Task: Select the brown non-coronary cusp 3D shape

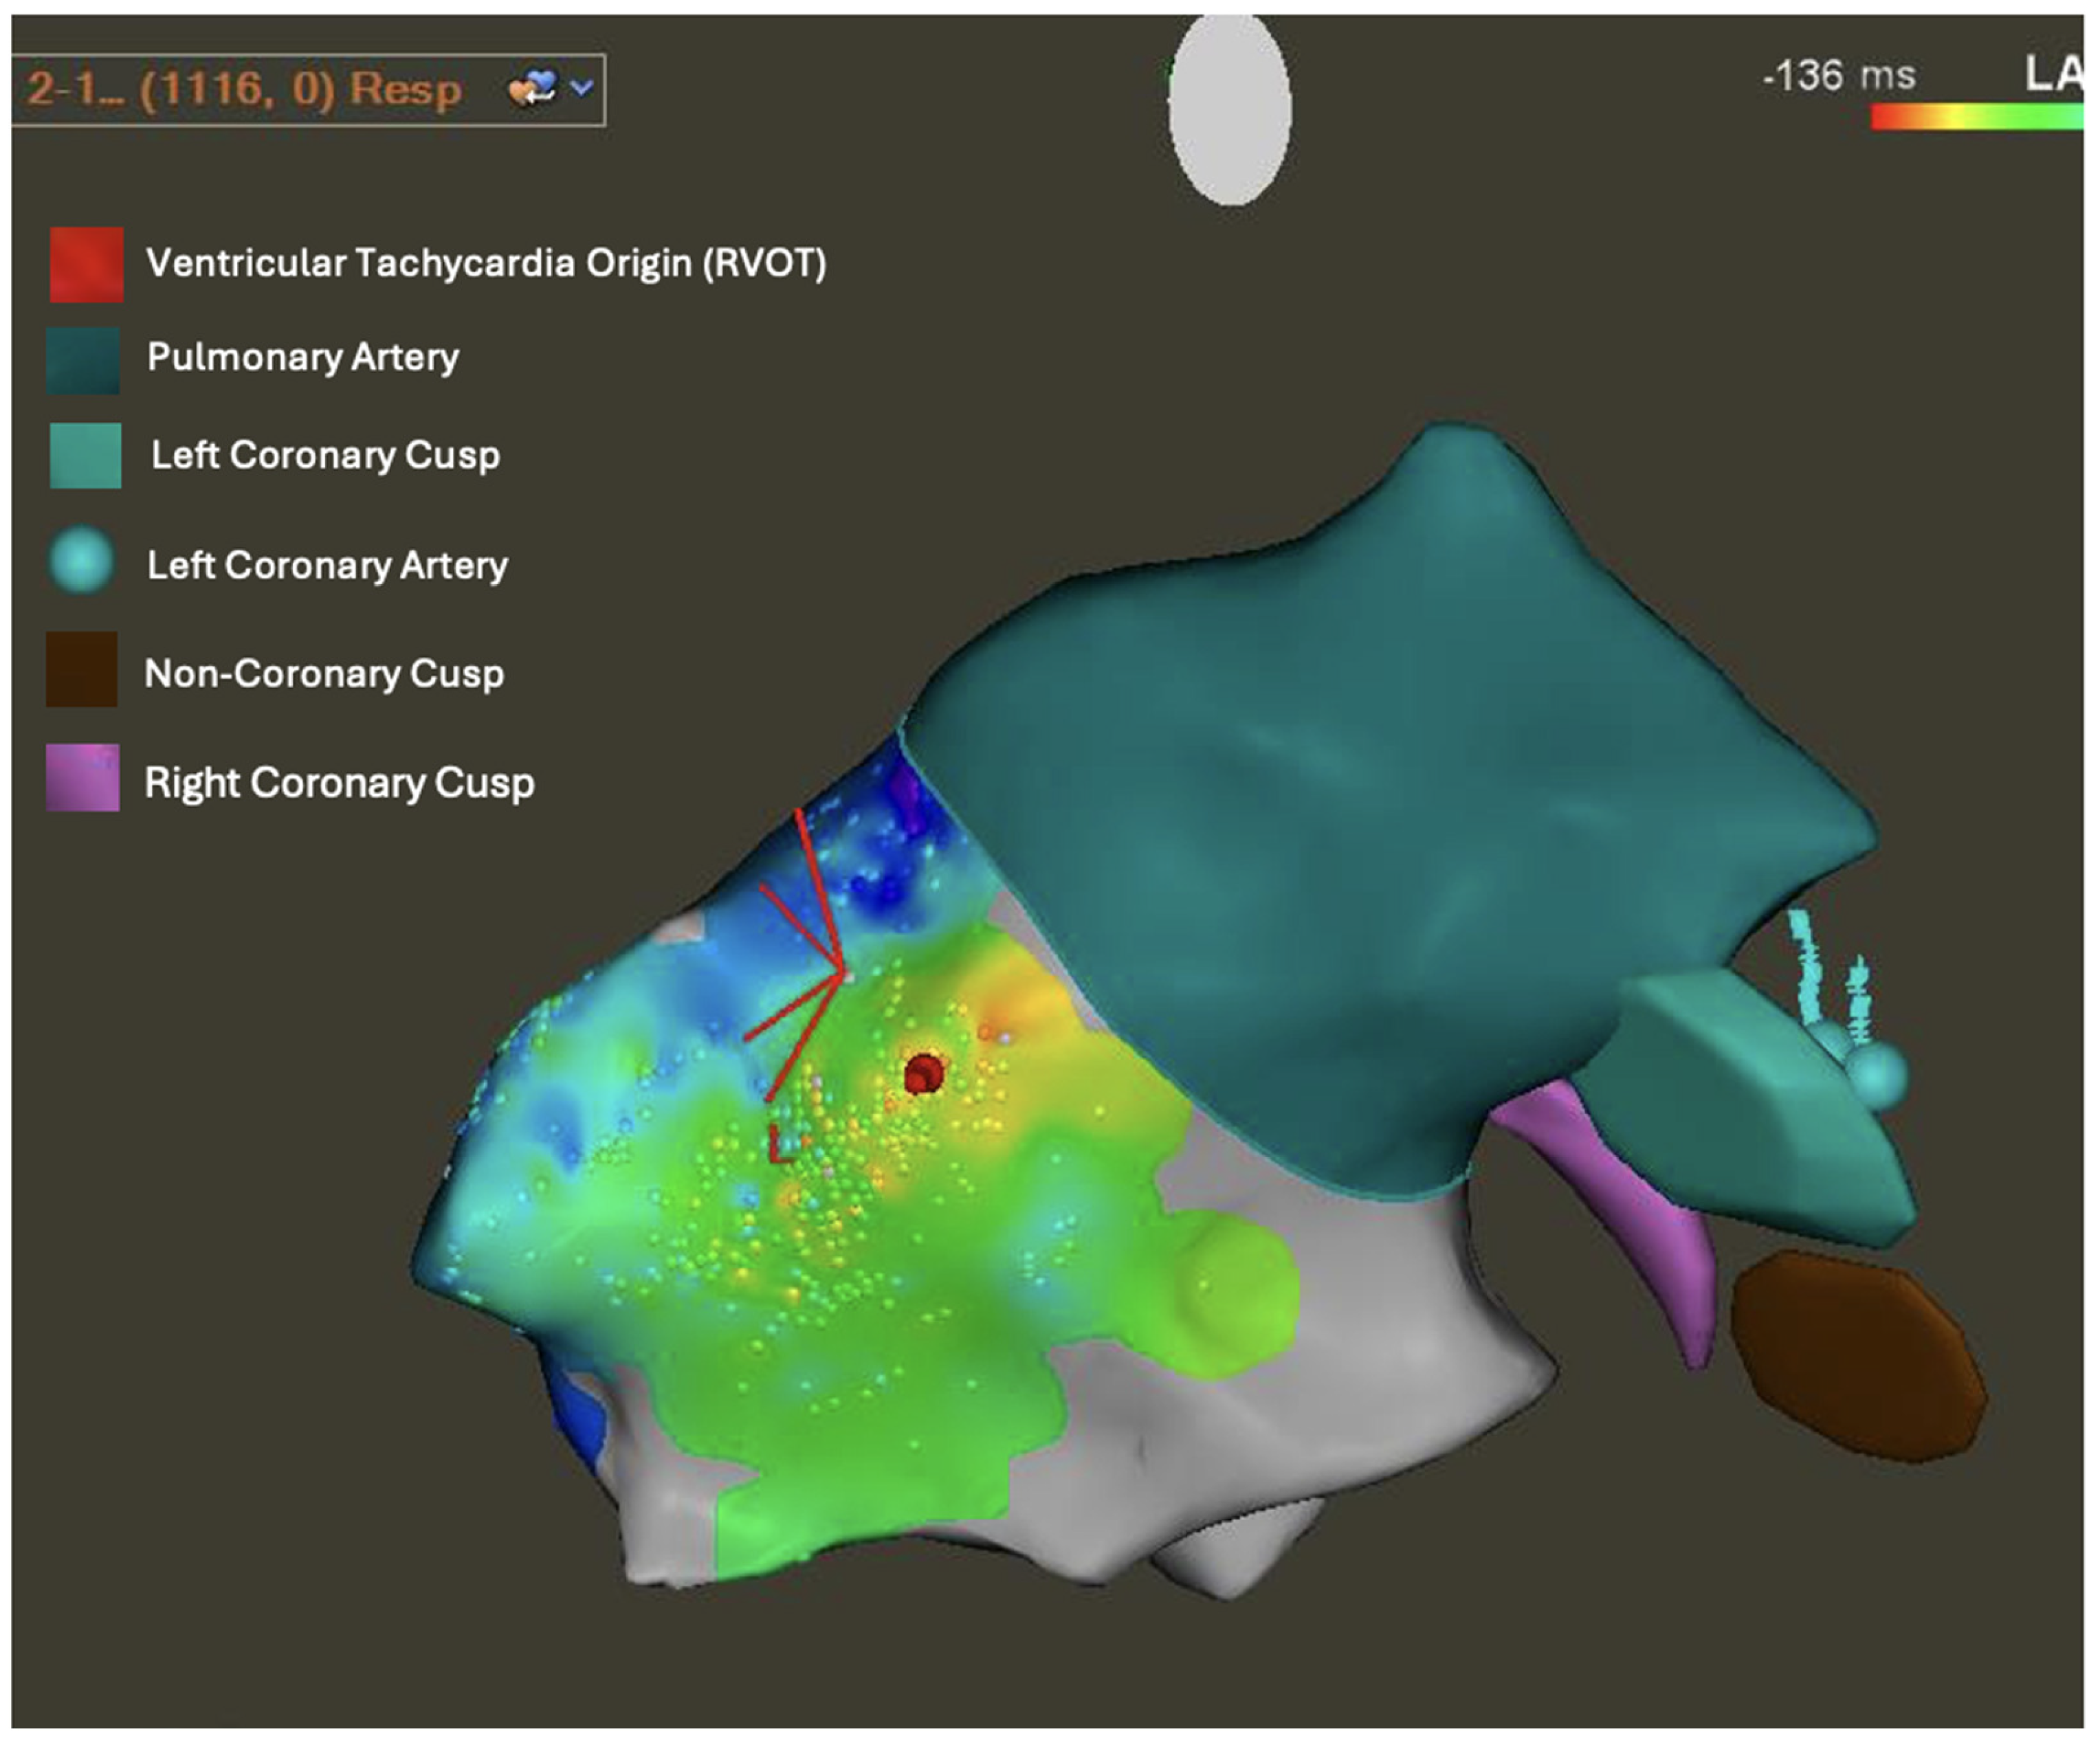Action: point(1858,1355)
